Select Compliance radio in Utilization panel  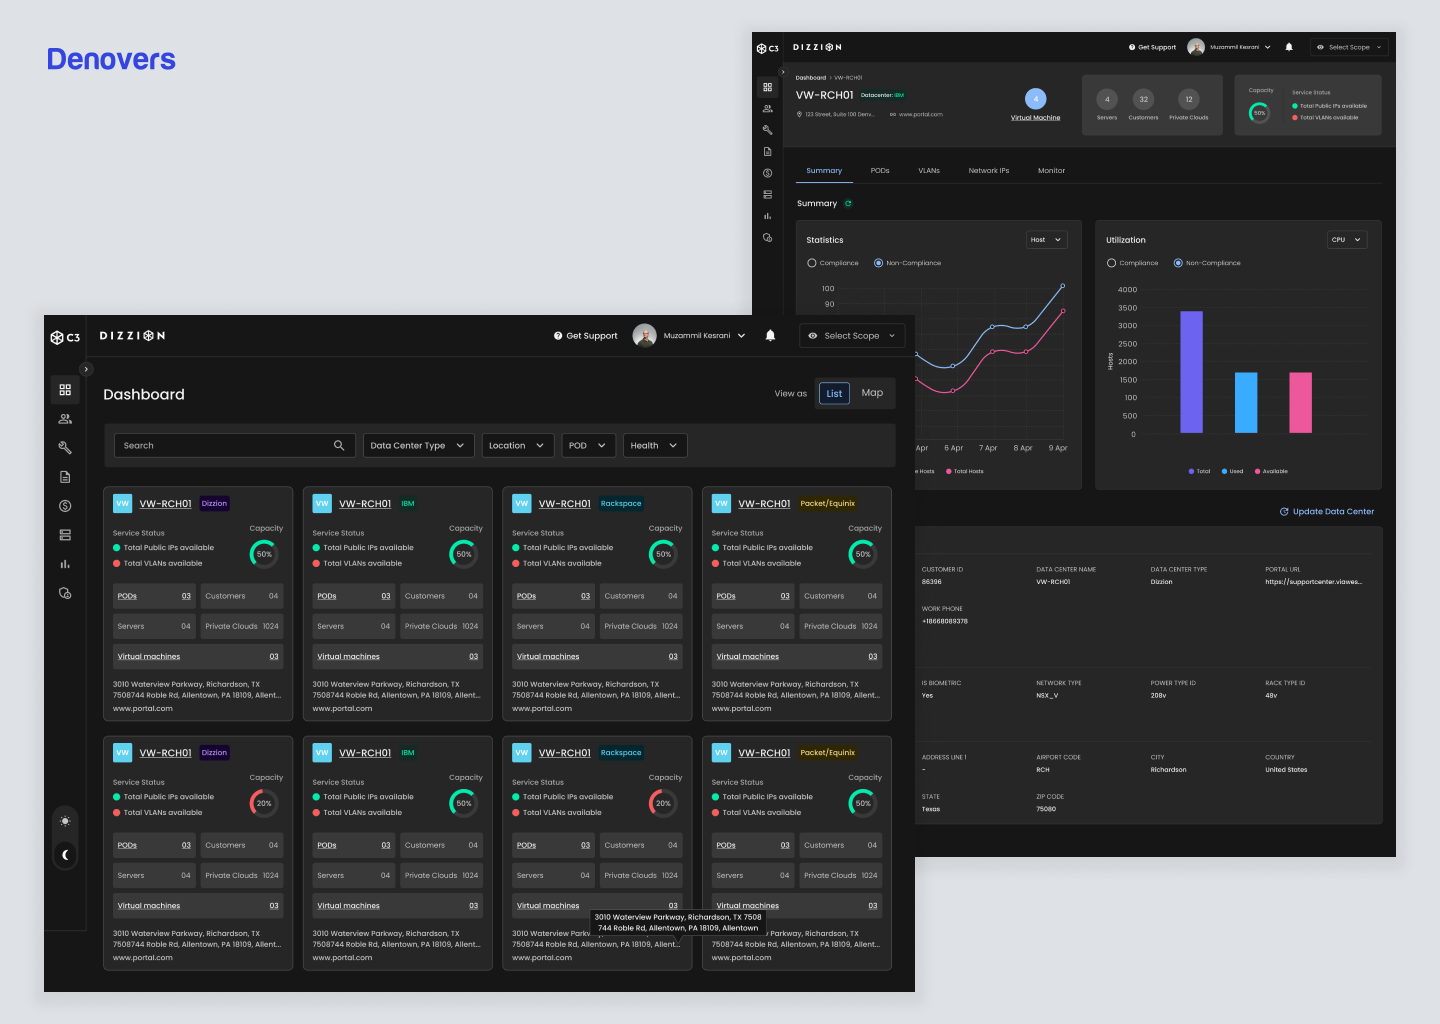[x=1111, y=263]
